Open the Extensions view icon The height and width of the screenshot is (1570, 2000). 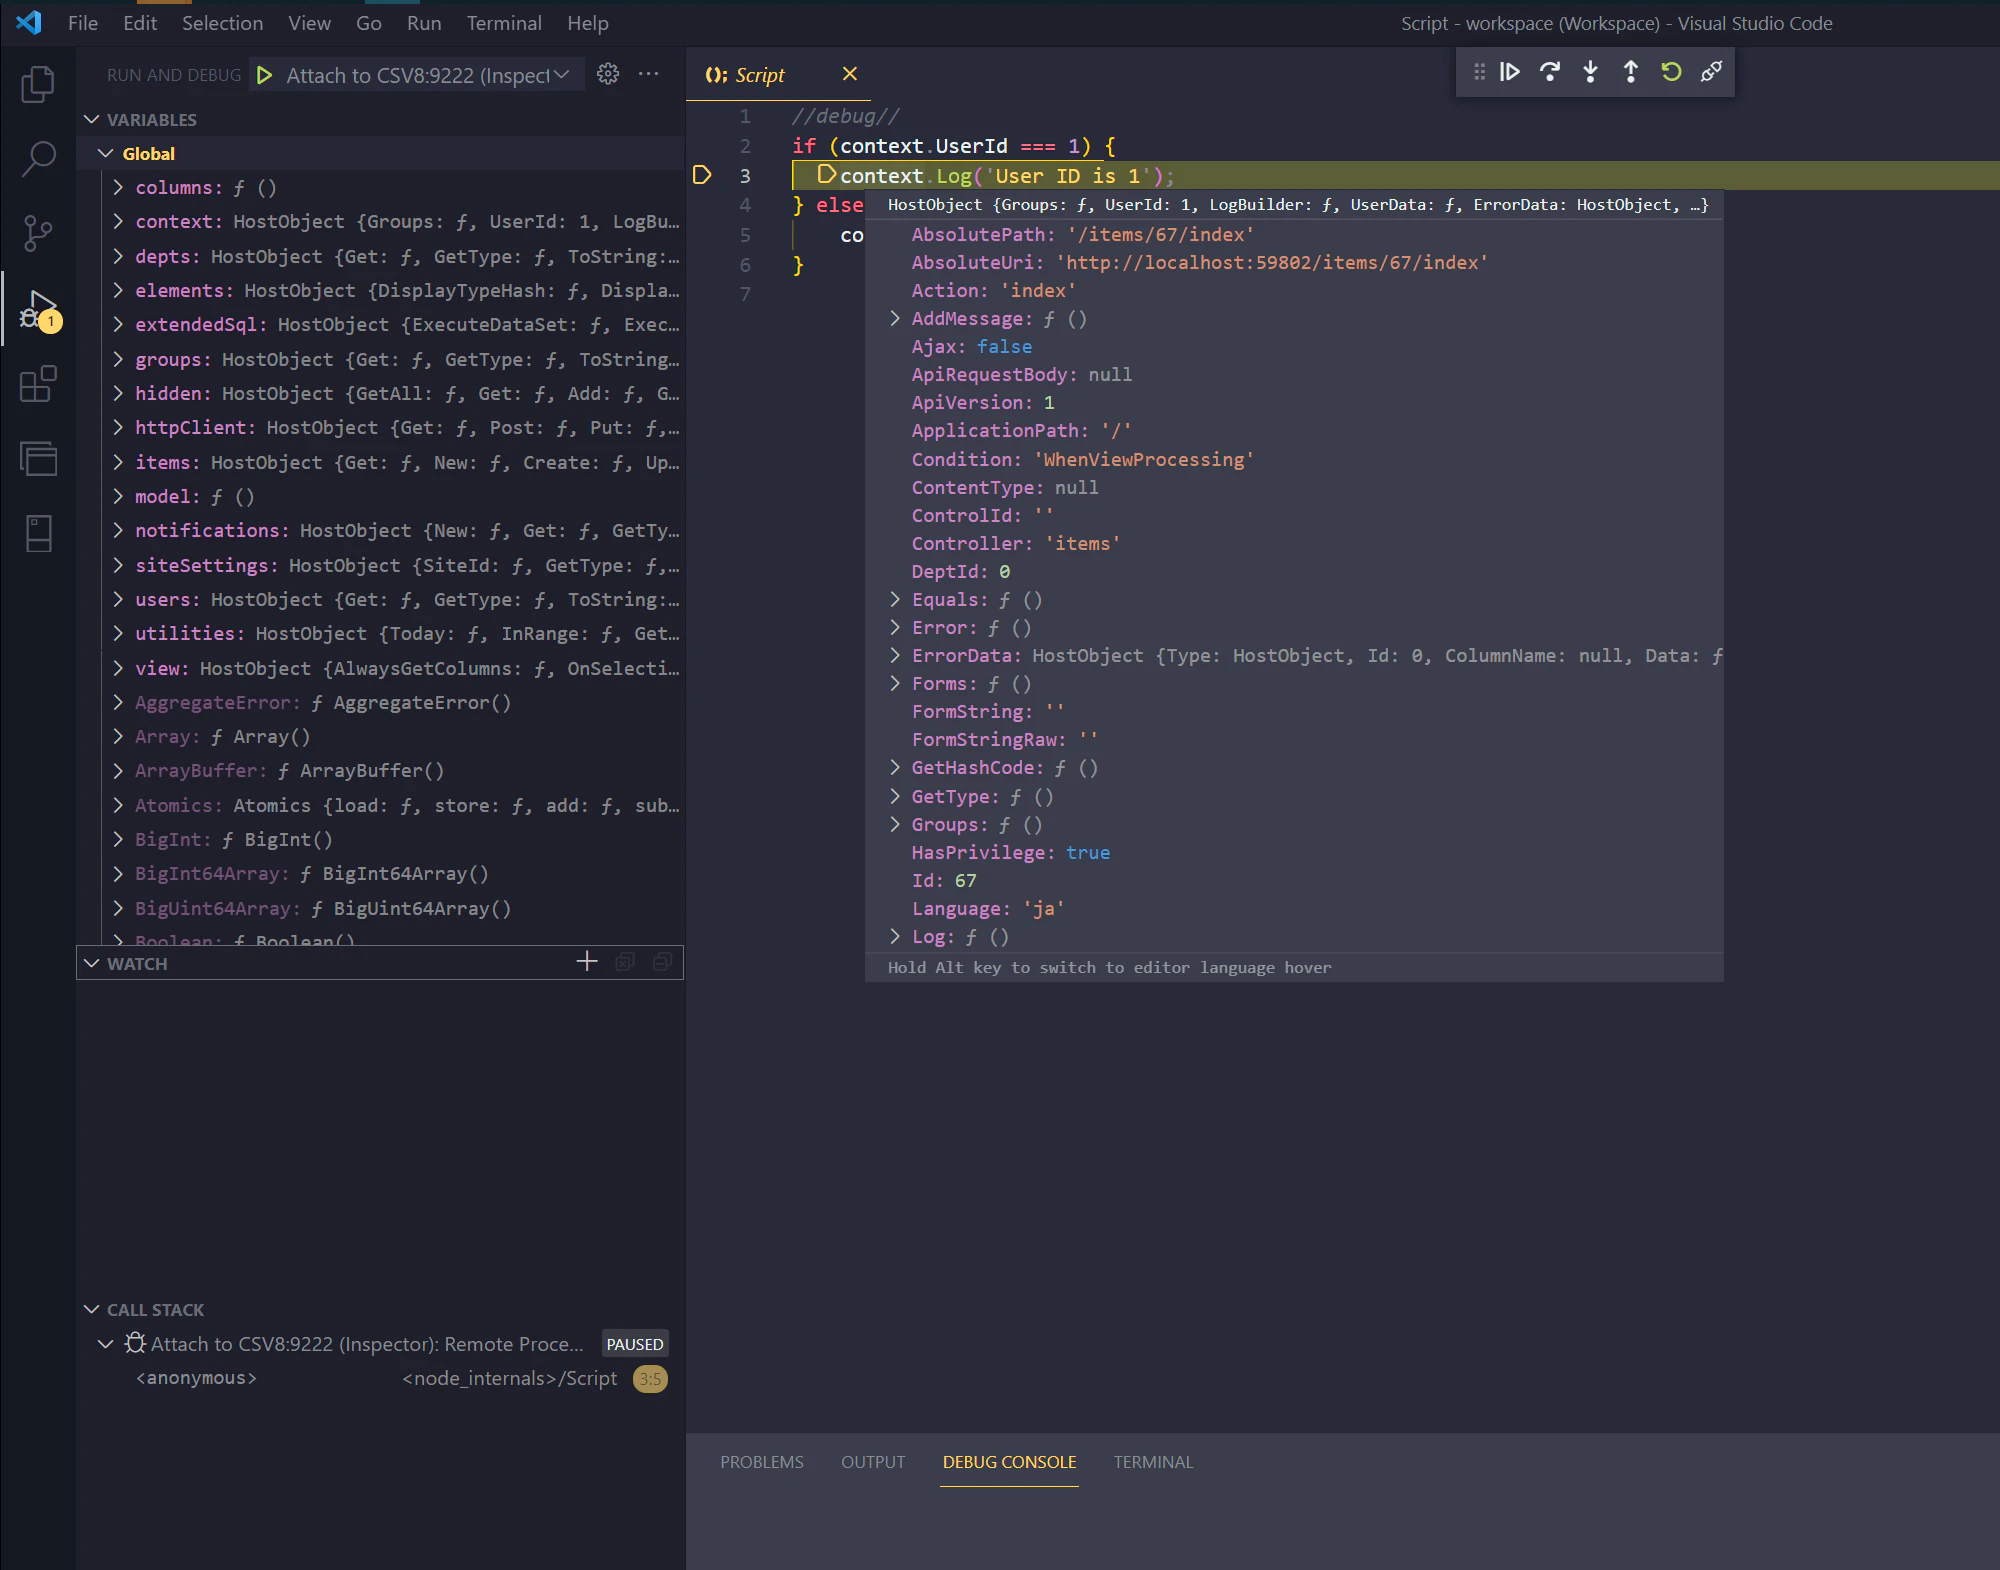[x=38, y=384]
